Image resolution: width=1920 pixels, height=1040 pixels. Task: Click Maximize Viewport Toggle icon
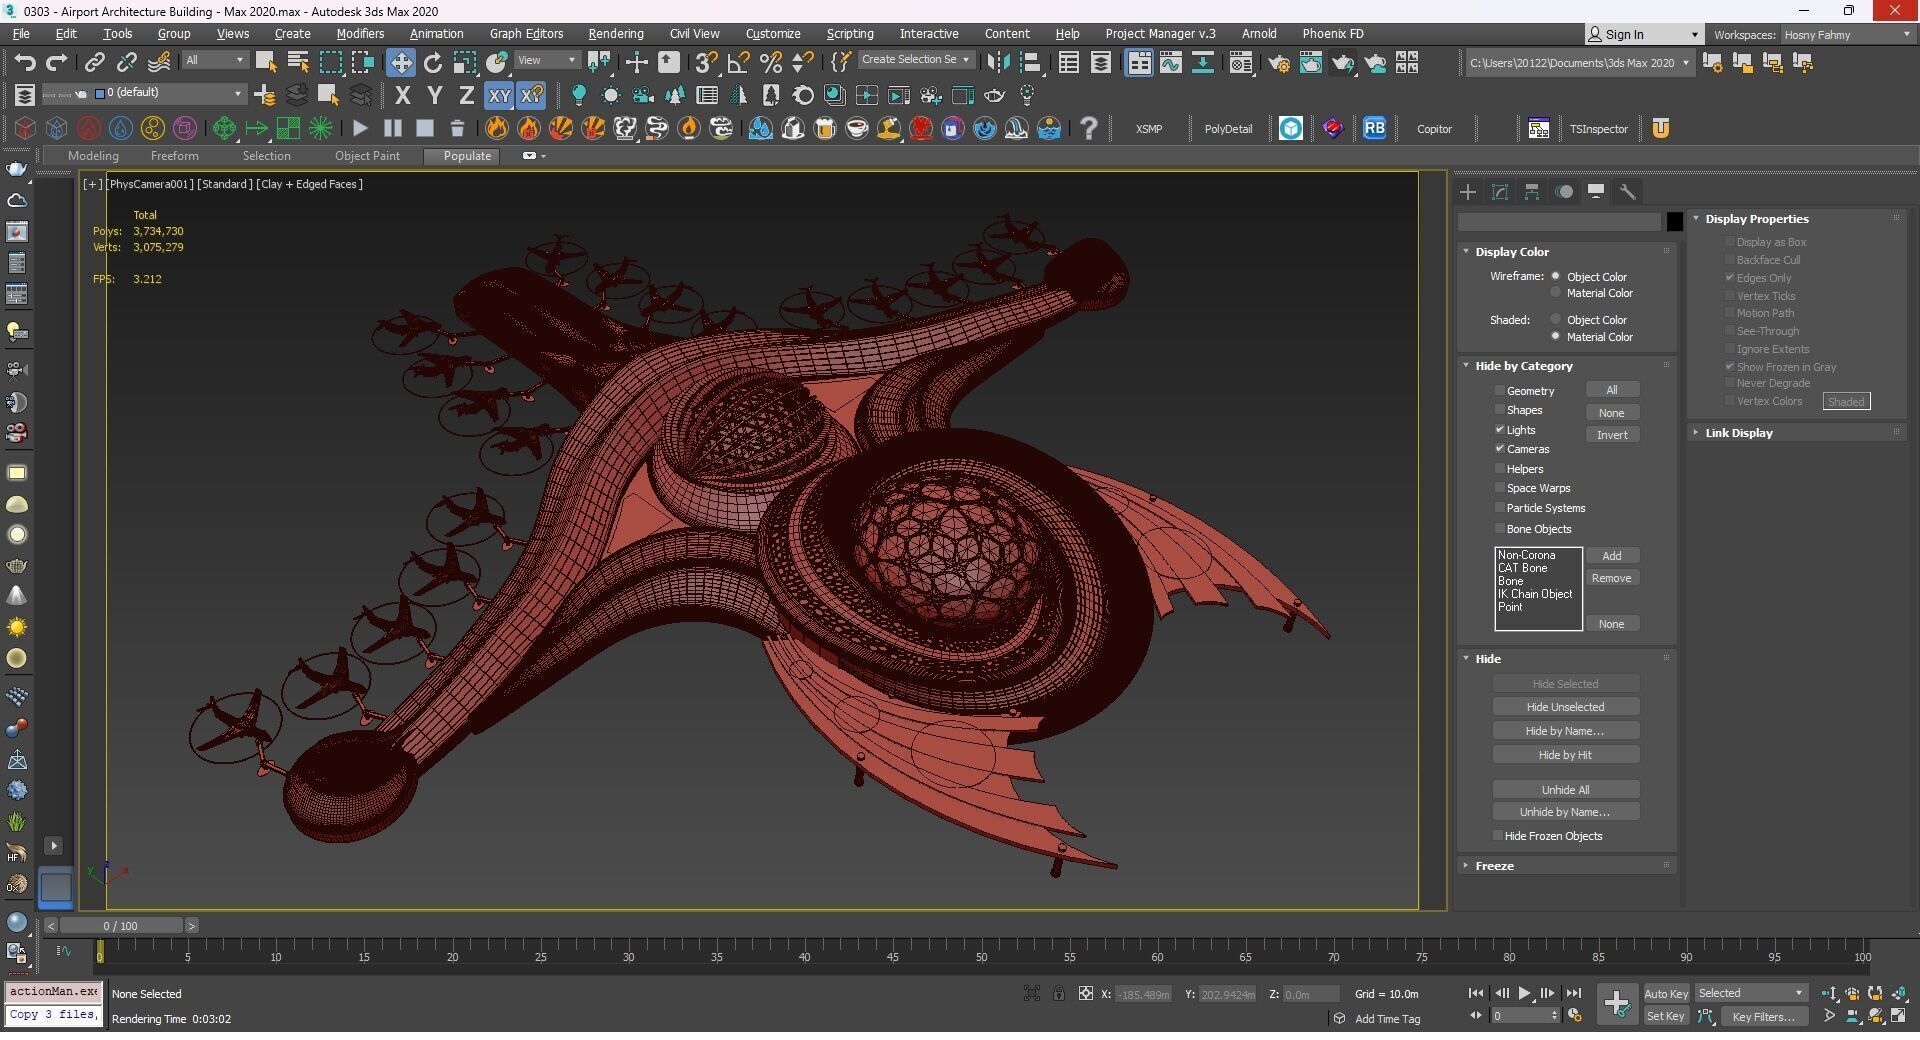pos(1898,1016)
